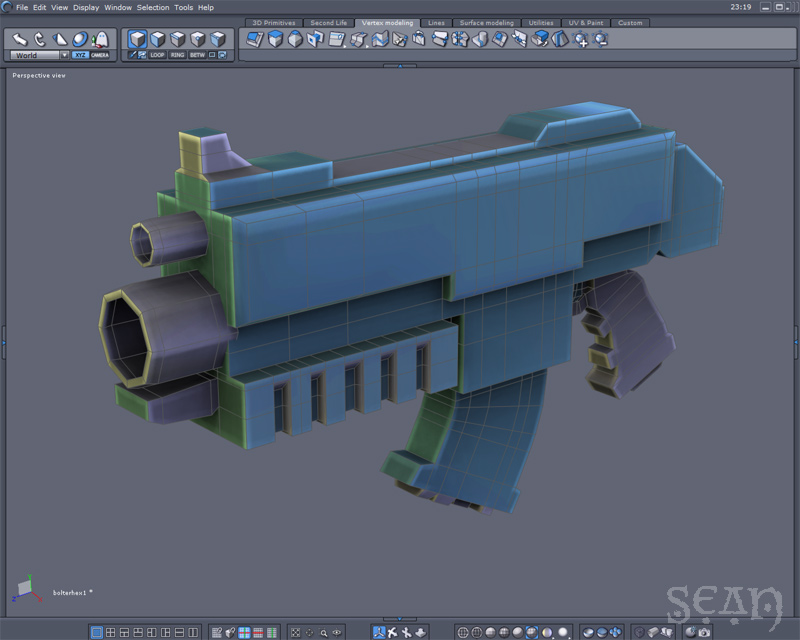Open the Tools menu
The height and width of the screenshot is (640, 800).
[x=183, y=7]
